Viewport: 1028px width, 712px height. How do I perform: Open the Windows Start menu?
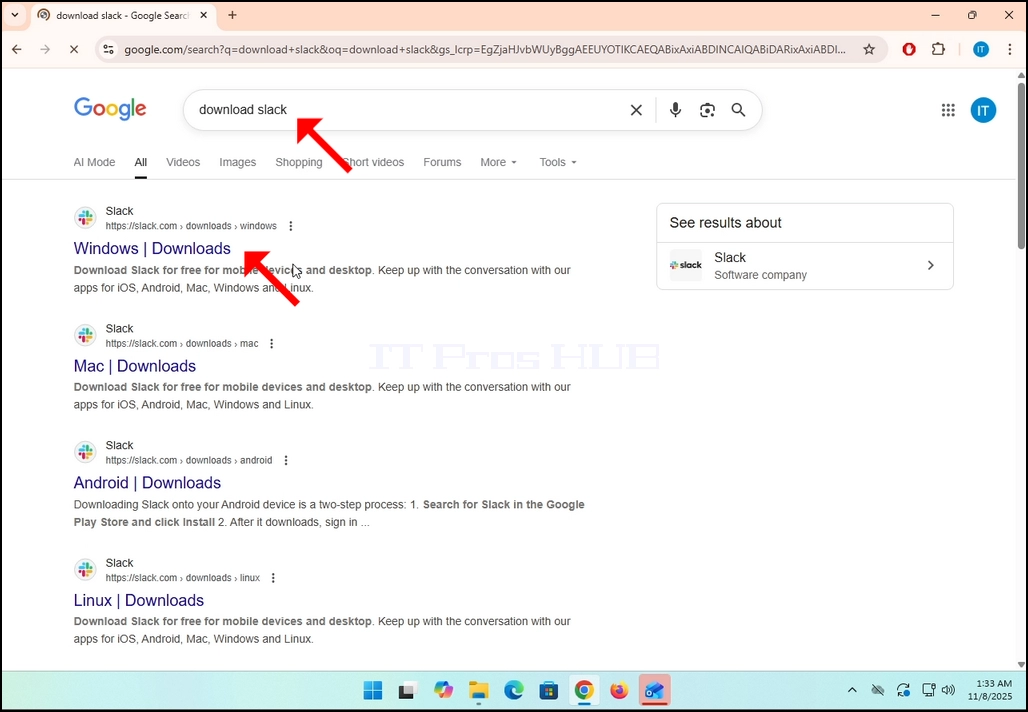tap(373, 690)
